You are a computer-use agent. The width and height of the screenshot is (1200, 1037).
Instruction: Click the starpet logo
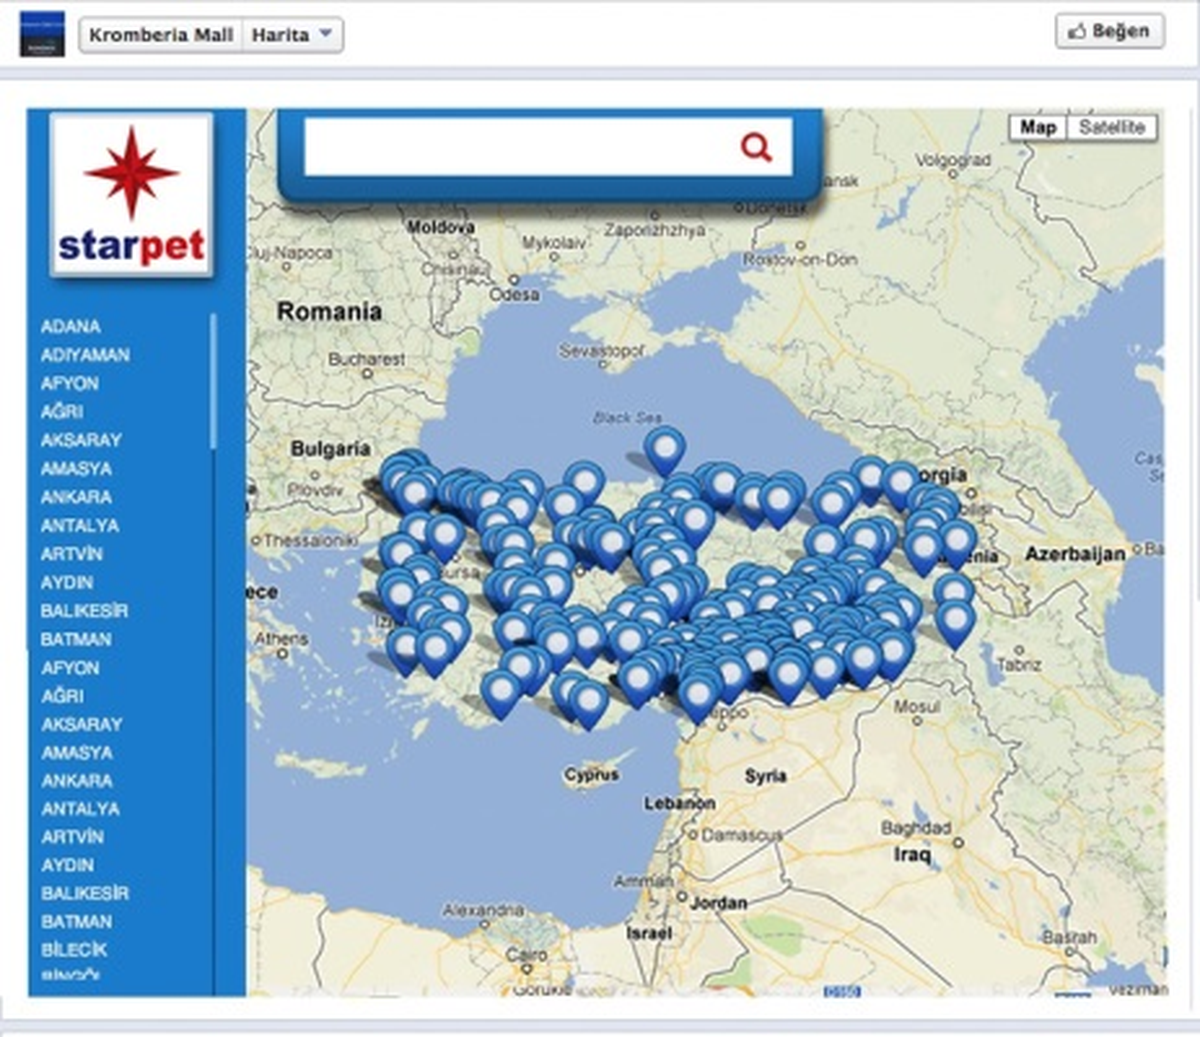pyautogui.click(x=131, y=195)
